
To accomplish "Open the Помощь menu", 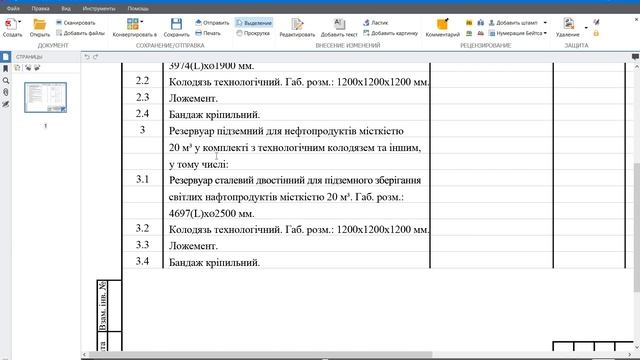I will click(138, 8).
